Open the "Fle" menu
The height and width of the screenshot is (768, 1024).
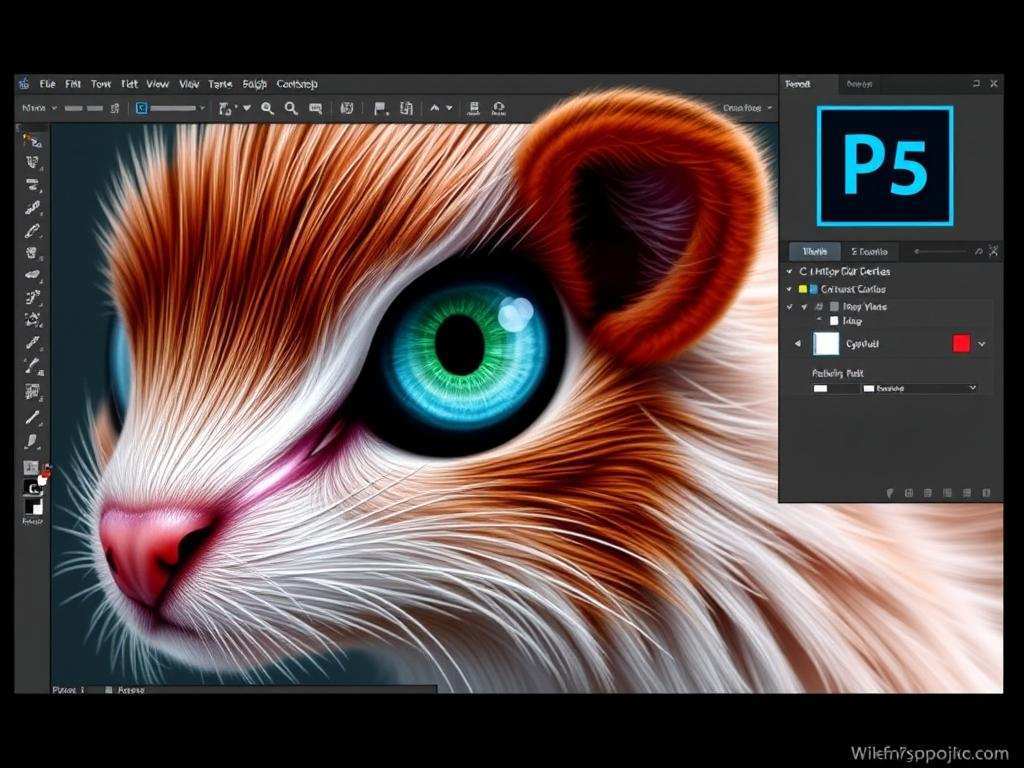(x=47, y=84)
